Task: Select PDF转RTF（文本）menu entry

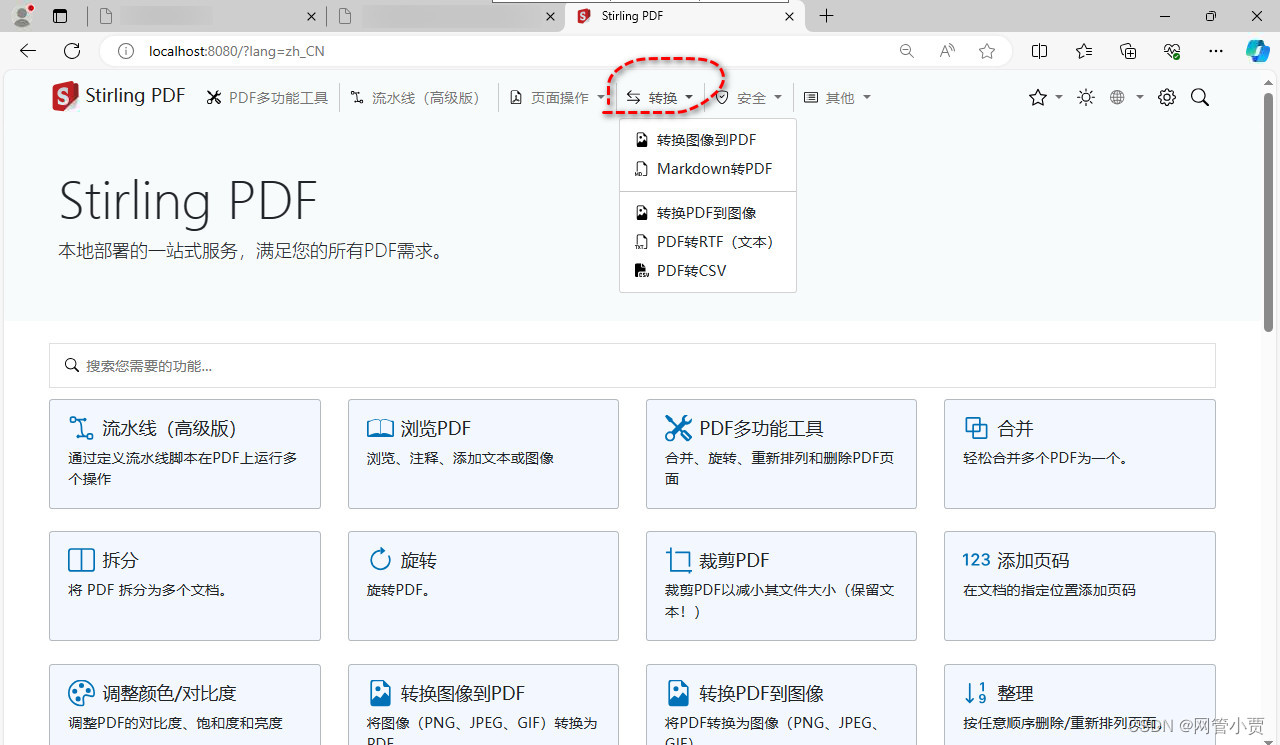Action: [x=708, y=242]
